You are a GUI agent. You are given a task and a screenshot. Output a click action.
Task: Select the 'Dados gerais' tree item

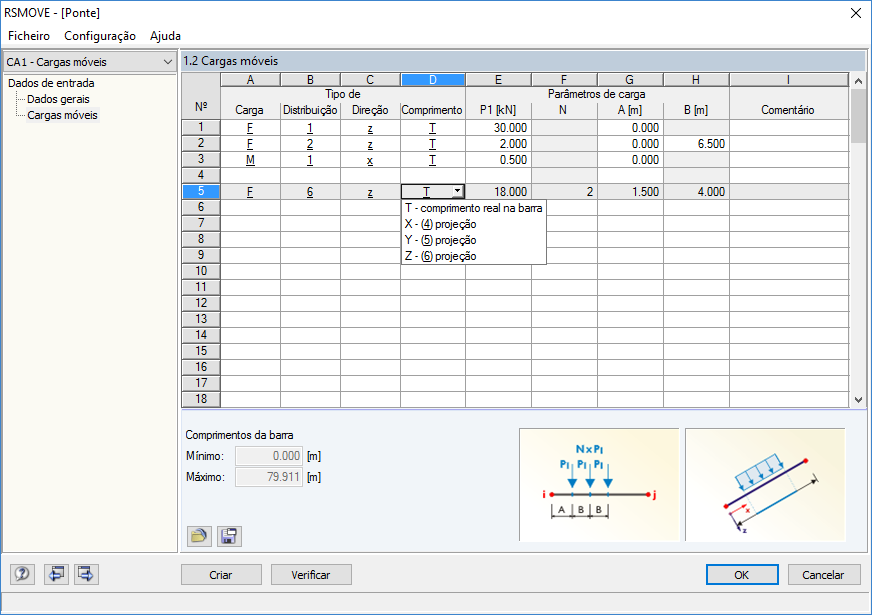tap(58, 99)
